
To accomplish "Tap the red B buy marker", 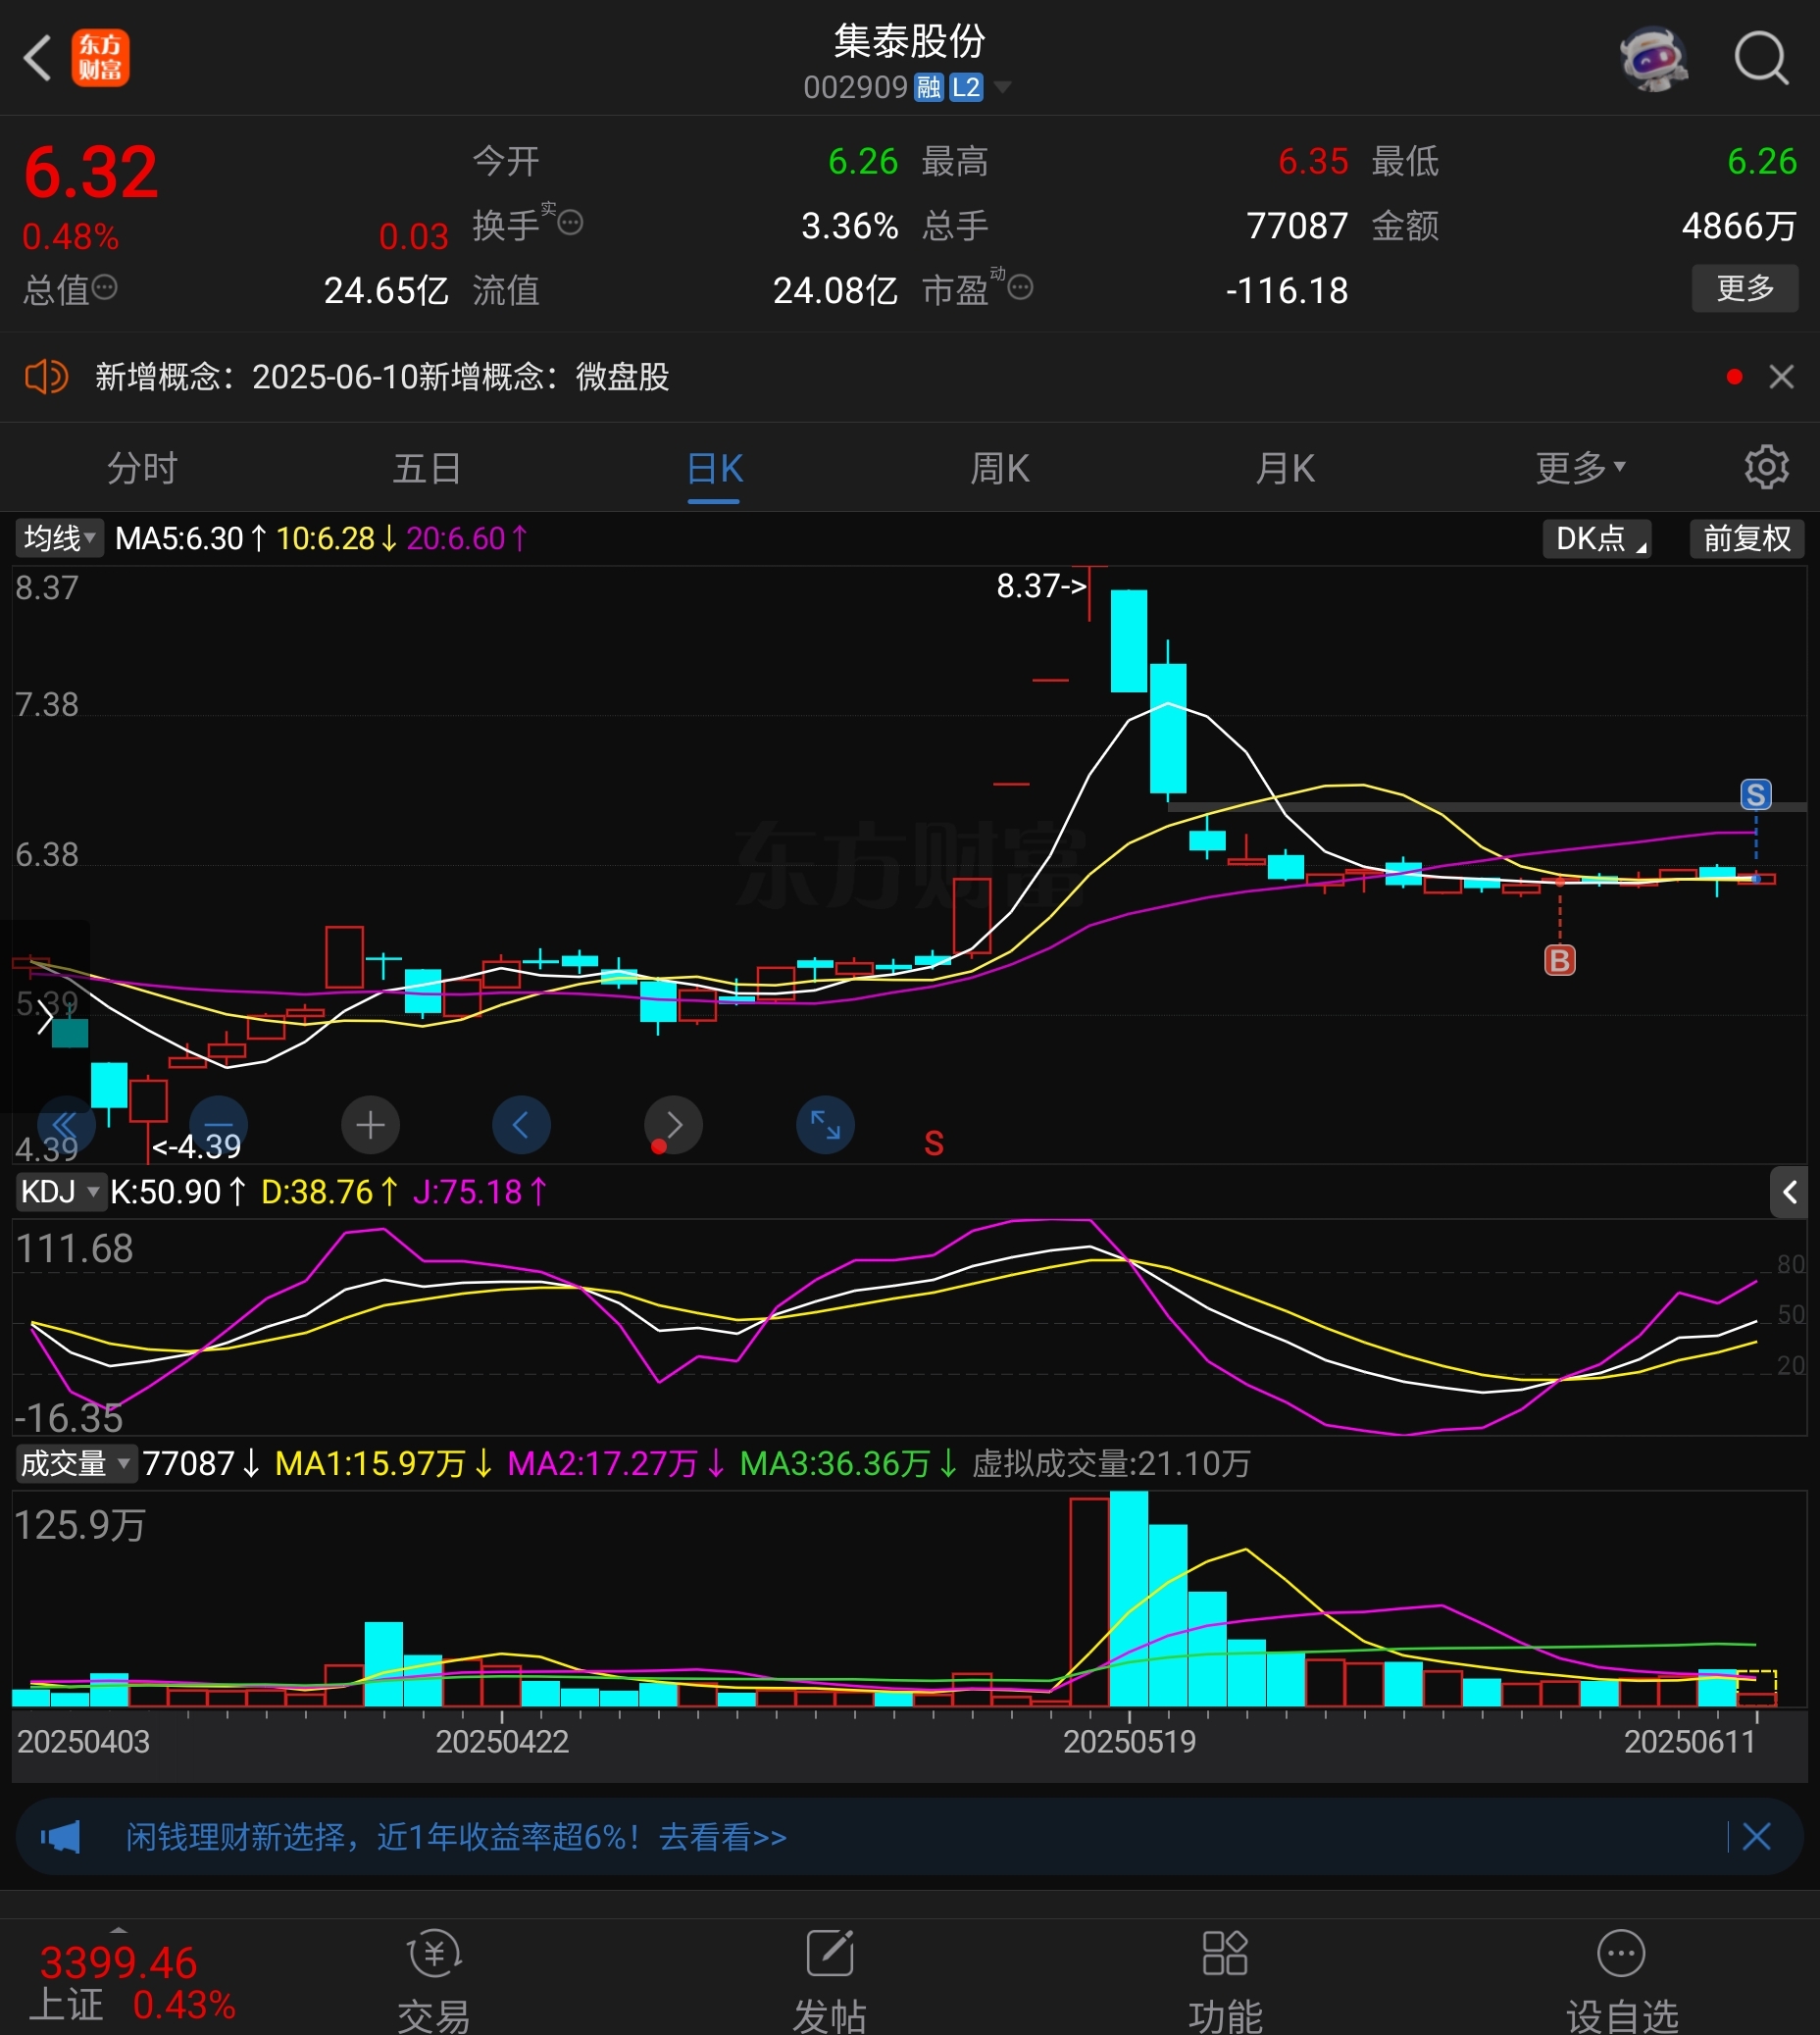I will (1560, 961).
